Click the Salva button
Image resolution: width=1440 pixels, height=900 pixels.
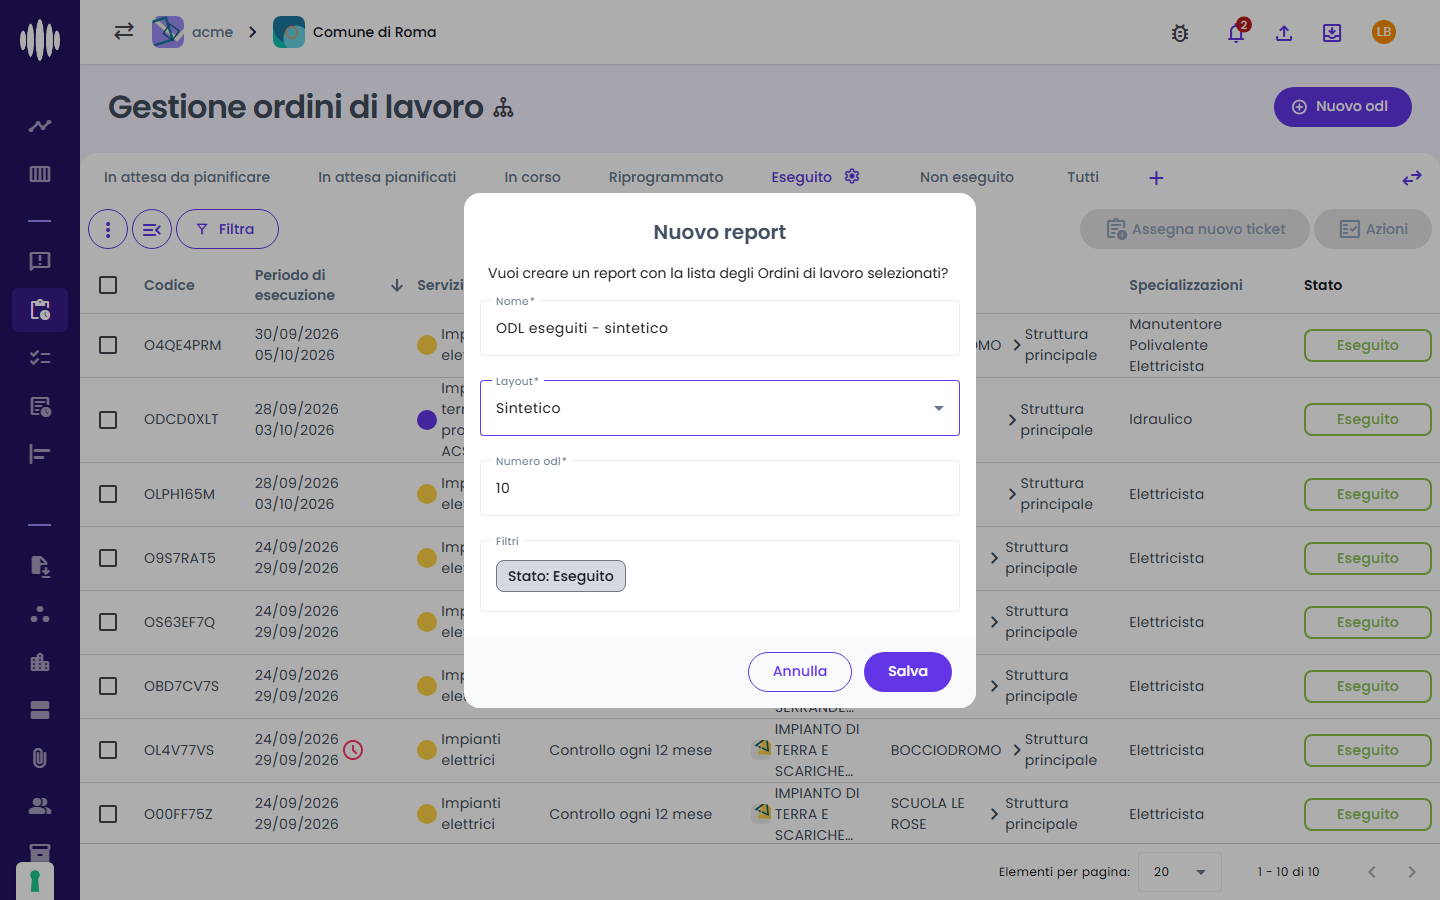908,672
